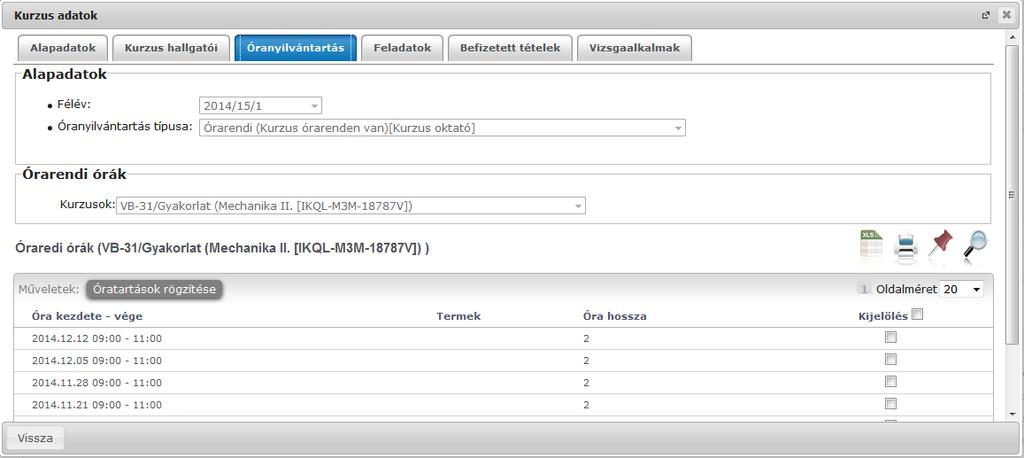Click the Óratartások rögzítése button
Viewport: 1024px width, 458px height.
[x=154, y=289]
